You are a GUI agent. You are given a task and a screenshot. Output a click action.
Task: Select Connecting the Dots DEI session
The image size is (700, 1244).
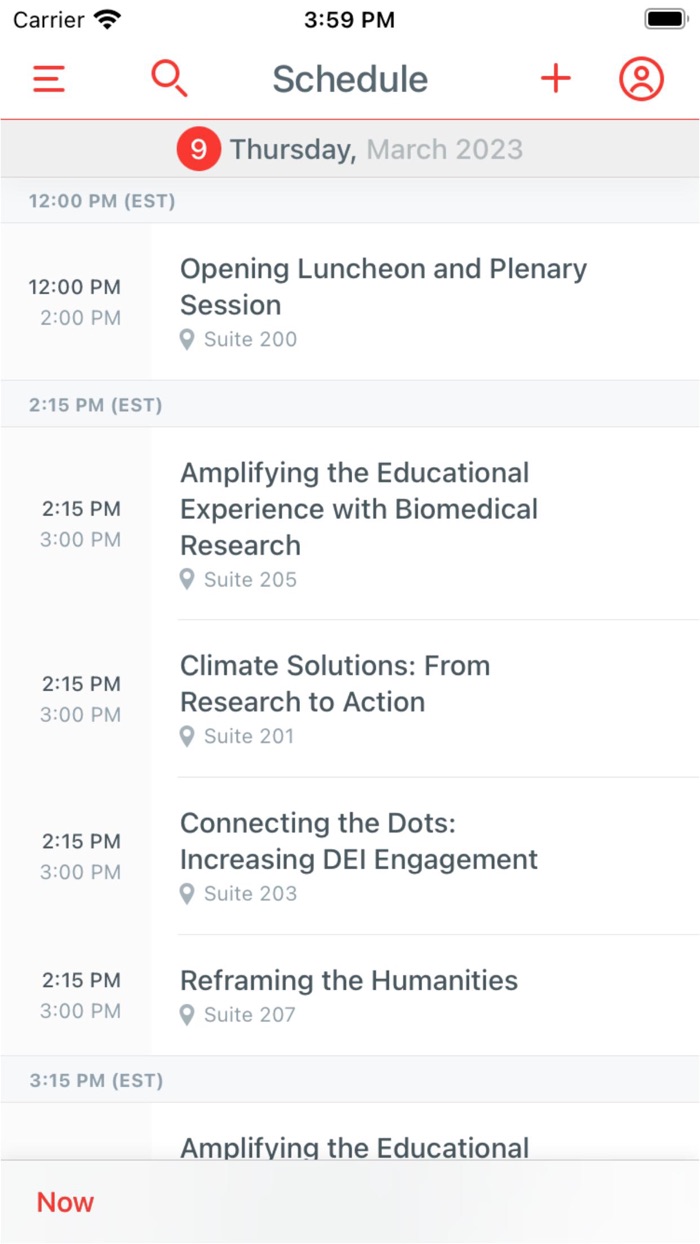pyautogui.click(x=359, y=841)
